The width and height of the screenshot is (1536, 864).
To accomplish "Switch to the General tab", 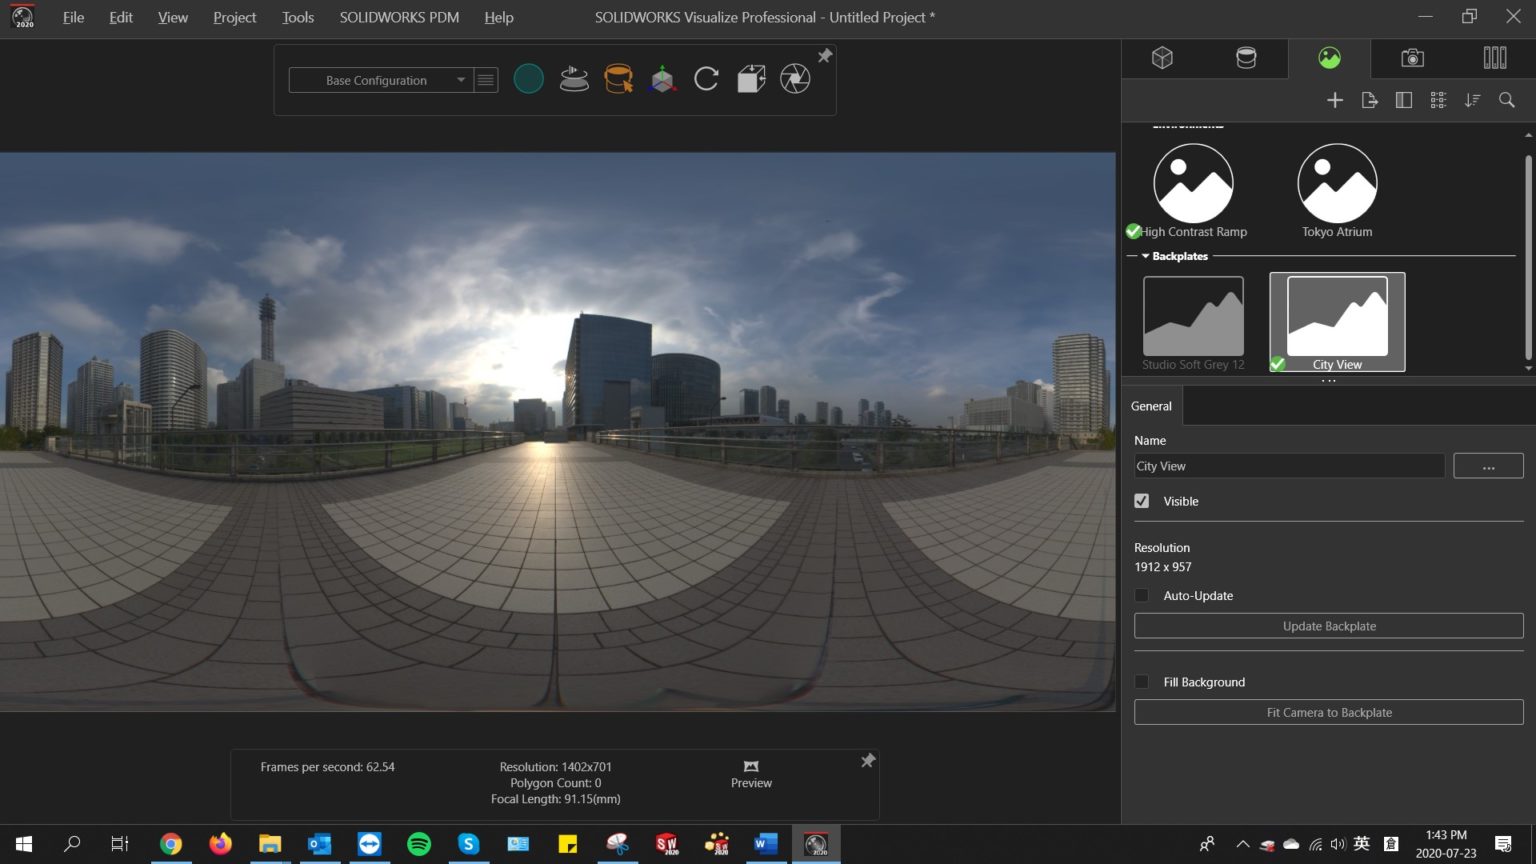I will pyautogui.click(x=1150, y=406).
